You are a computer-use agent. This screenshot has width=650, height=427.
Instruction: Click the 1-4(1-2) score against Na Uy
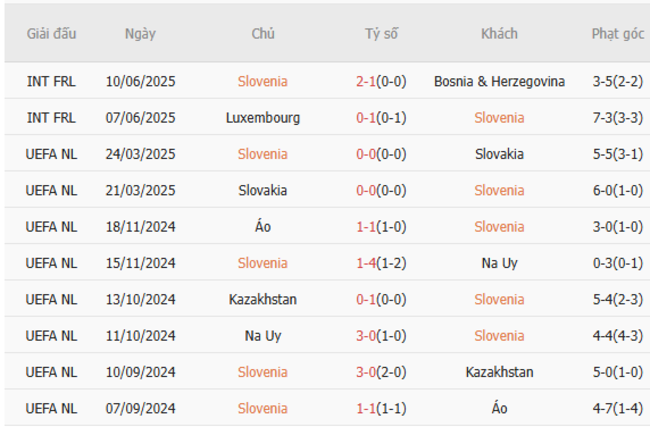click(x=381, y=263)
